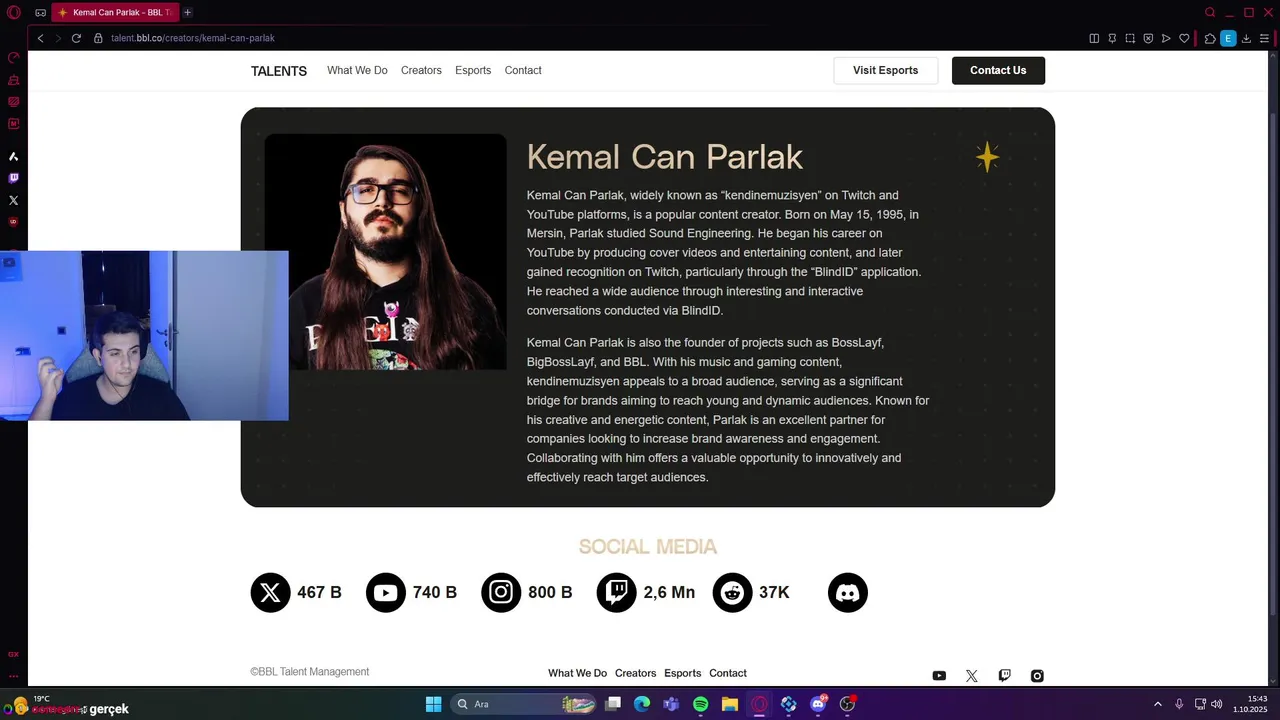1280x720 pixels.
Task: Click the gold star decoration on the profile card
Action: 987,157
